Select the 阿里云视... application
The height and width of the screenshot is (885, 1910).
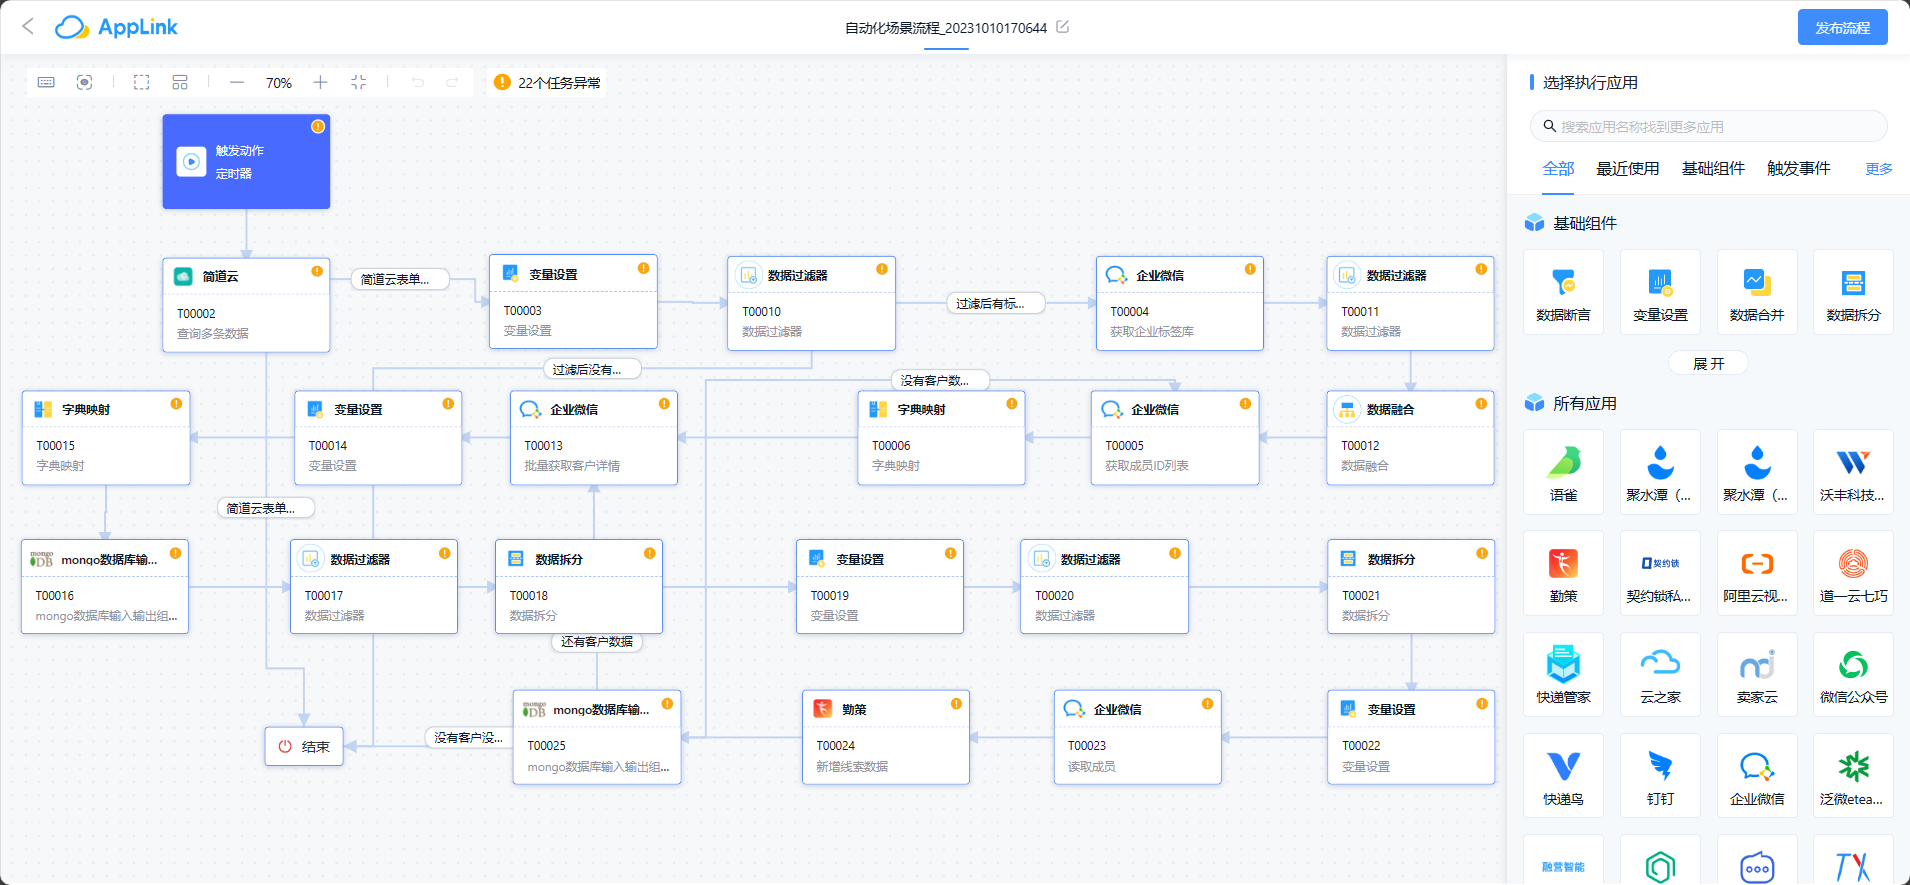click(x=1757, y=573)
